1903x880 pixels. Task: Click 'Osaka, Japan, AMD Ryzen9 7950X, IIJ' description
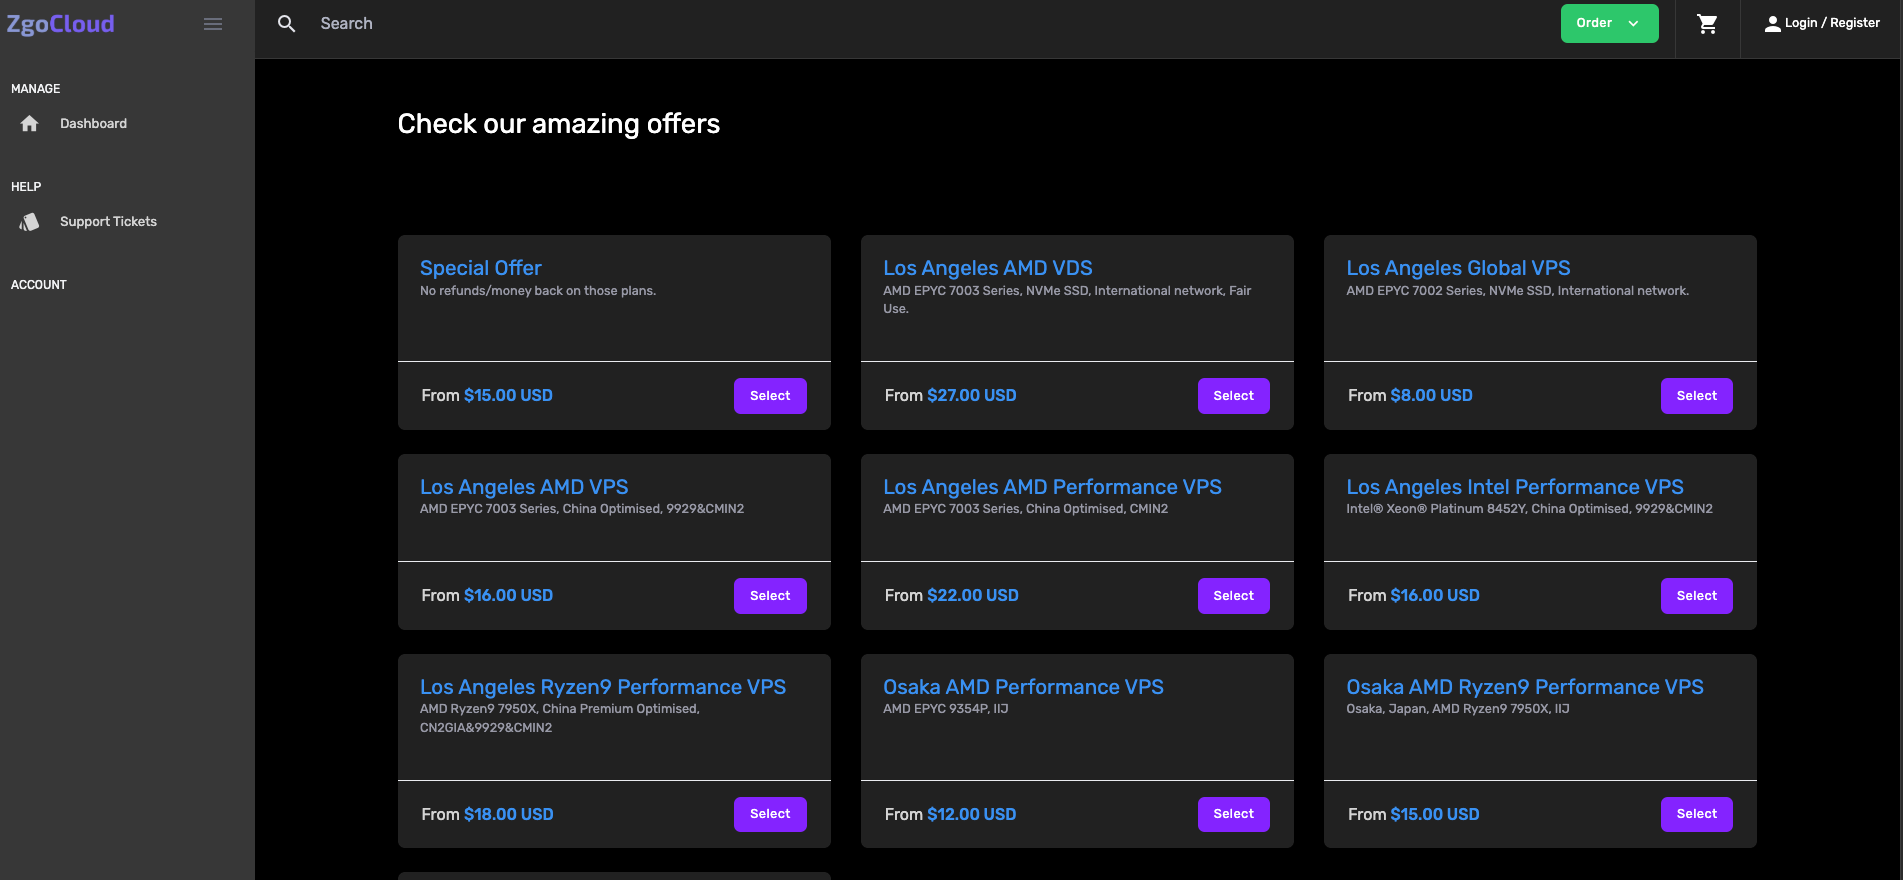point(1457,709)
